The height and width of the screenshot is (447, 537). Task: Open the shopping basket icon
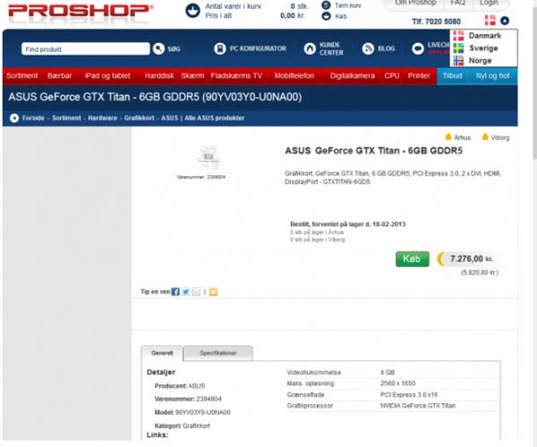tap(193, 10)
